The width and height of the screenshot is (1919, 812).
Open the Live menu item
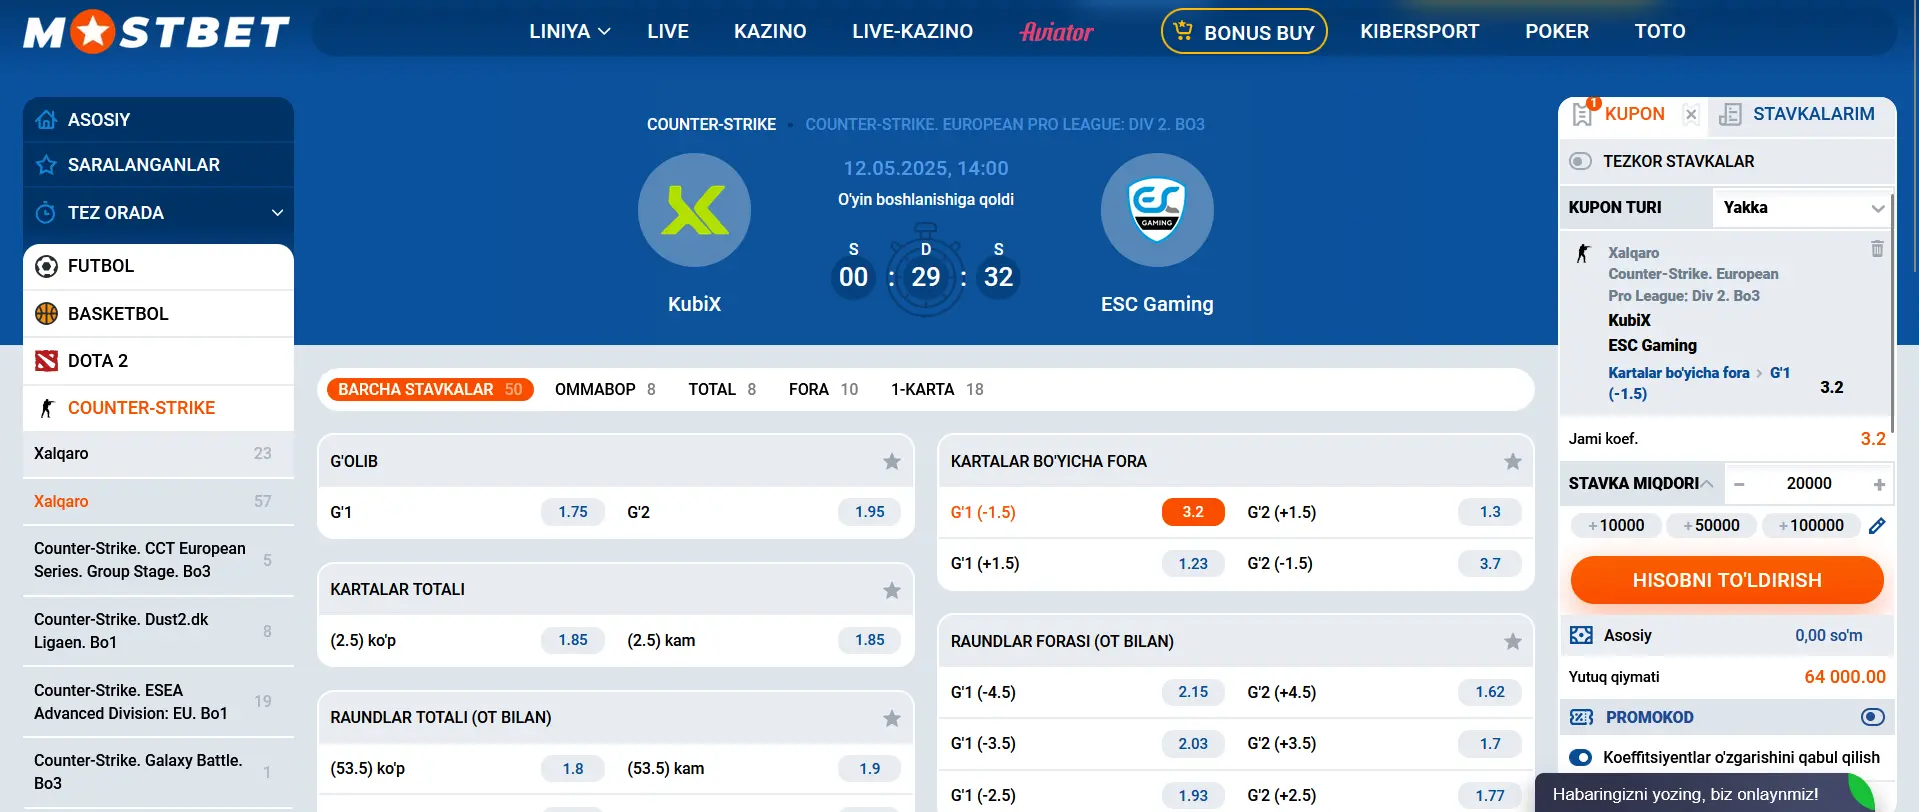point(668,31)
